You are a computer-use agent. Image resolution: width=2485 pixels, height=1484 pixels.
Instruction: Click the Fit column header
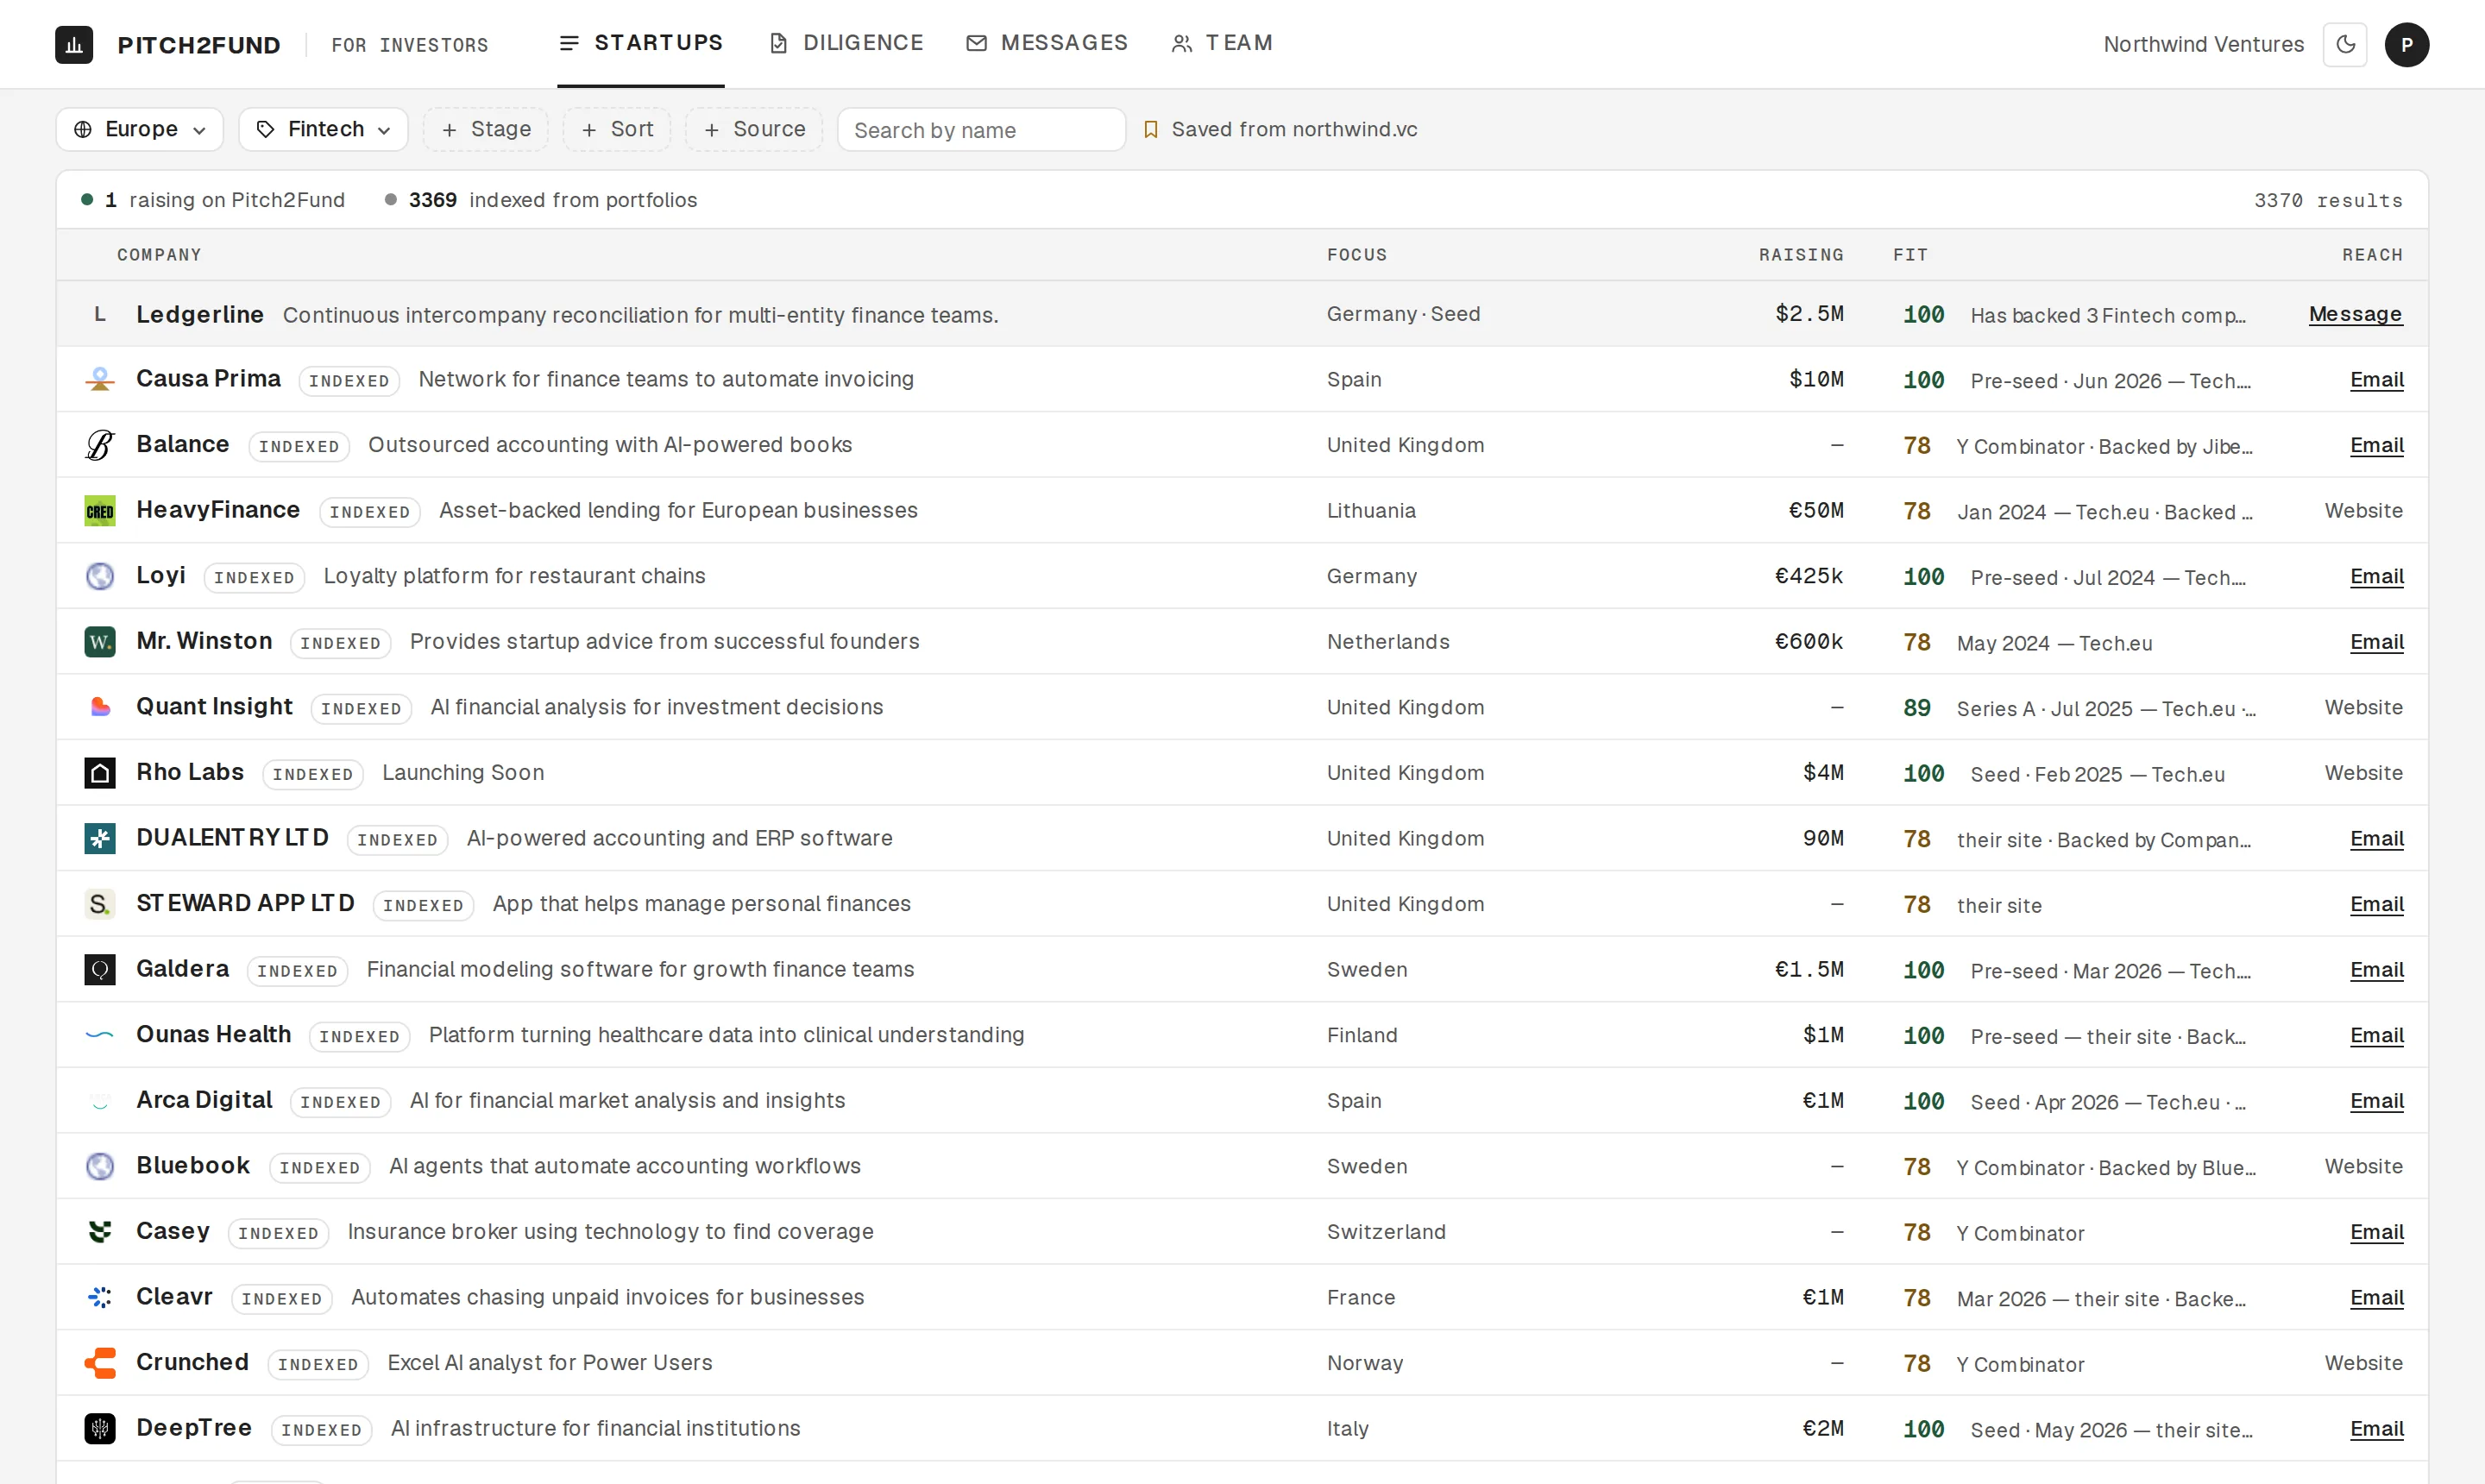click(x=1910, y=255)
